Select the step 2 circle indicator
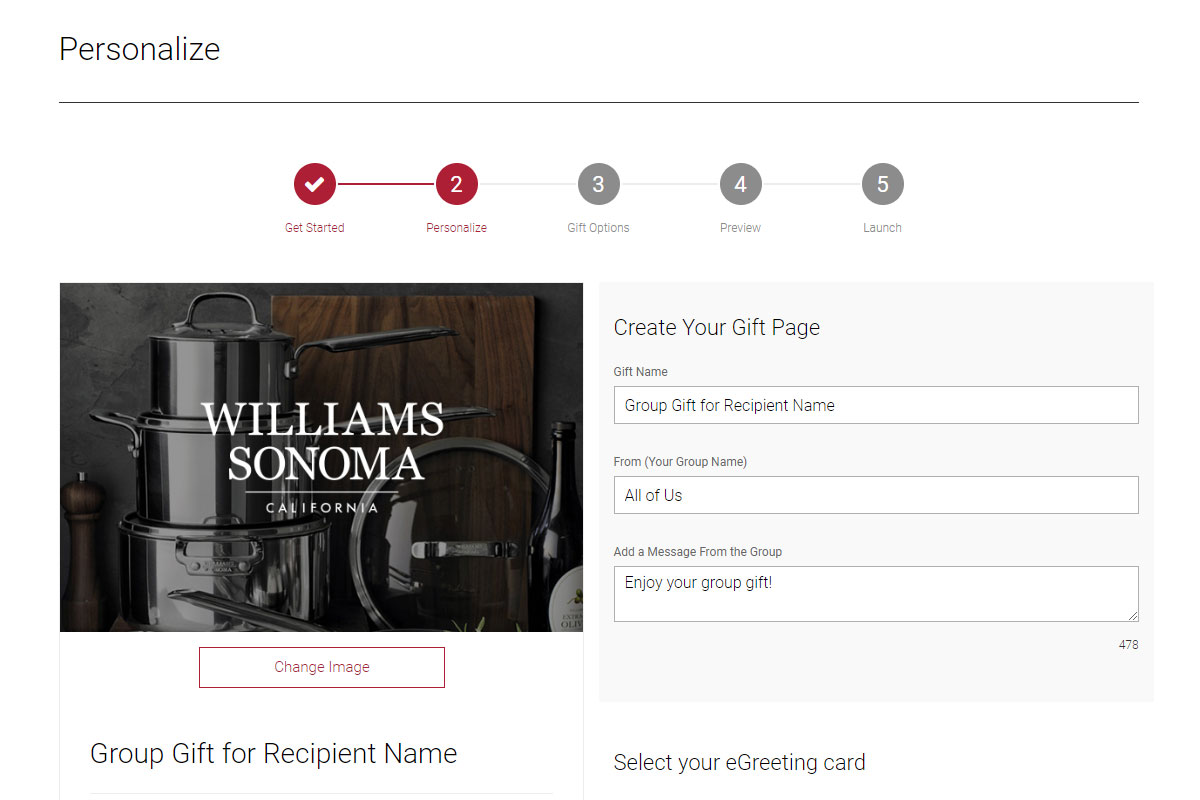This screenshot has height=800, width=1200. click(x=457, y=184)
